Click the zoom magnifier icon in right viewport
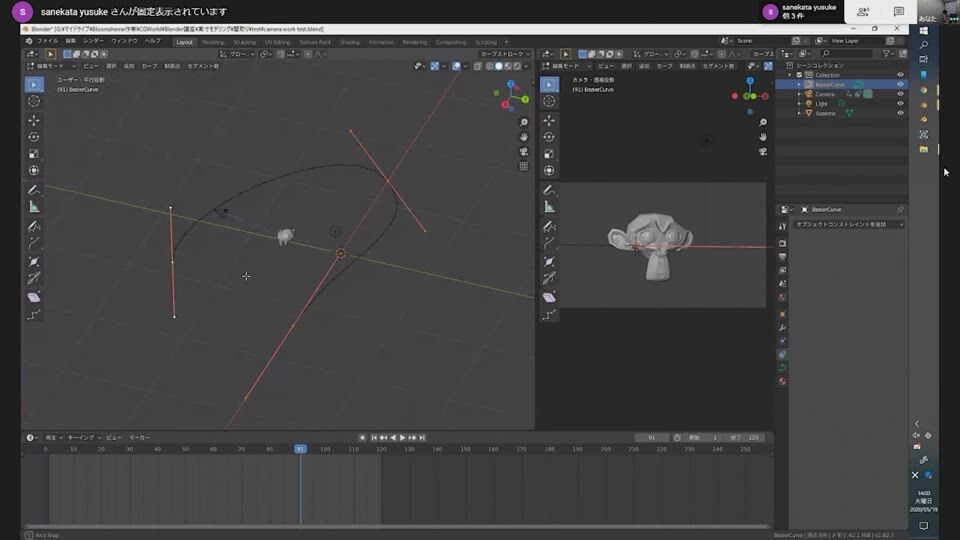 [x=763, y=122]
